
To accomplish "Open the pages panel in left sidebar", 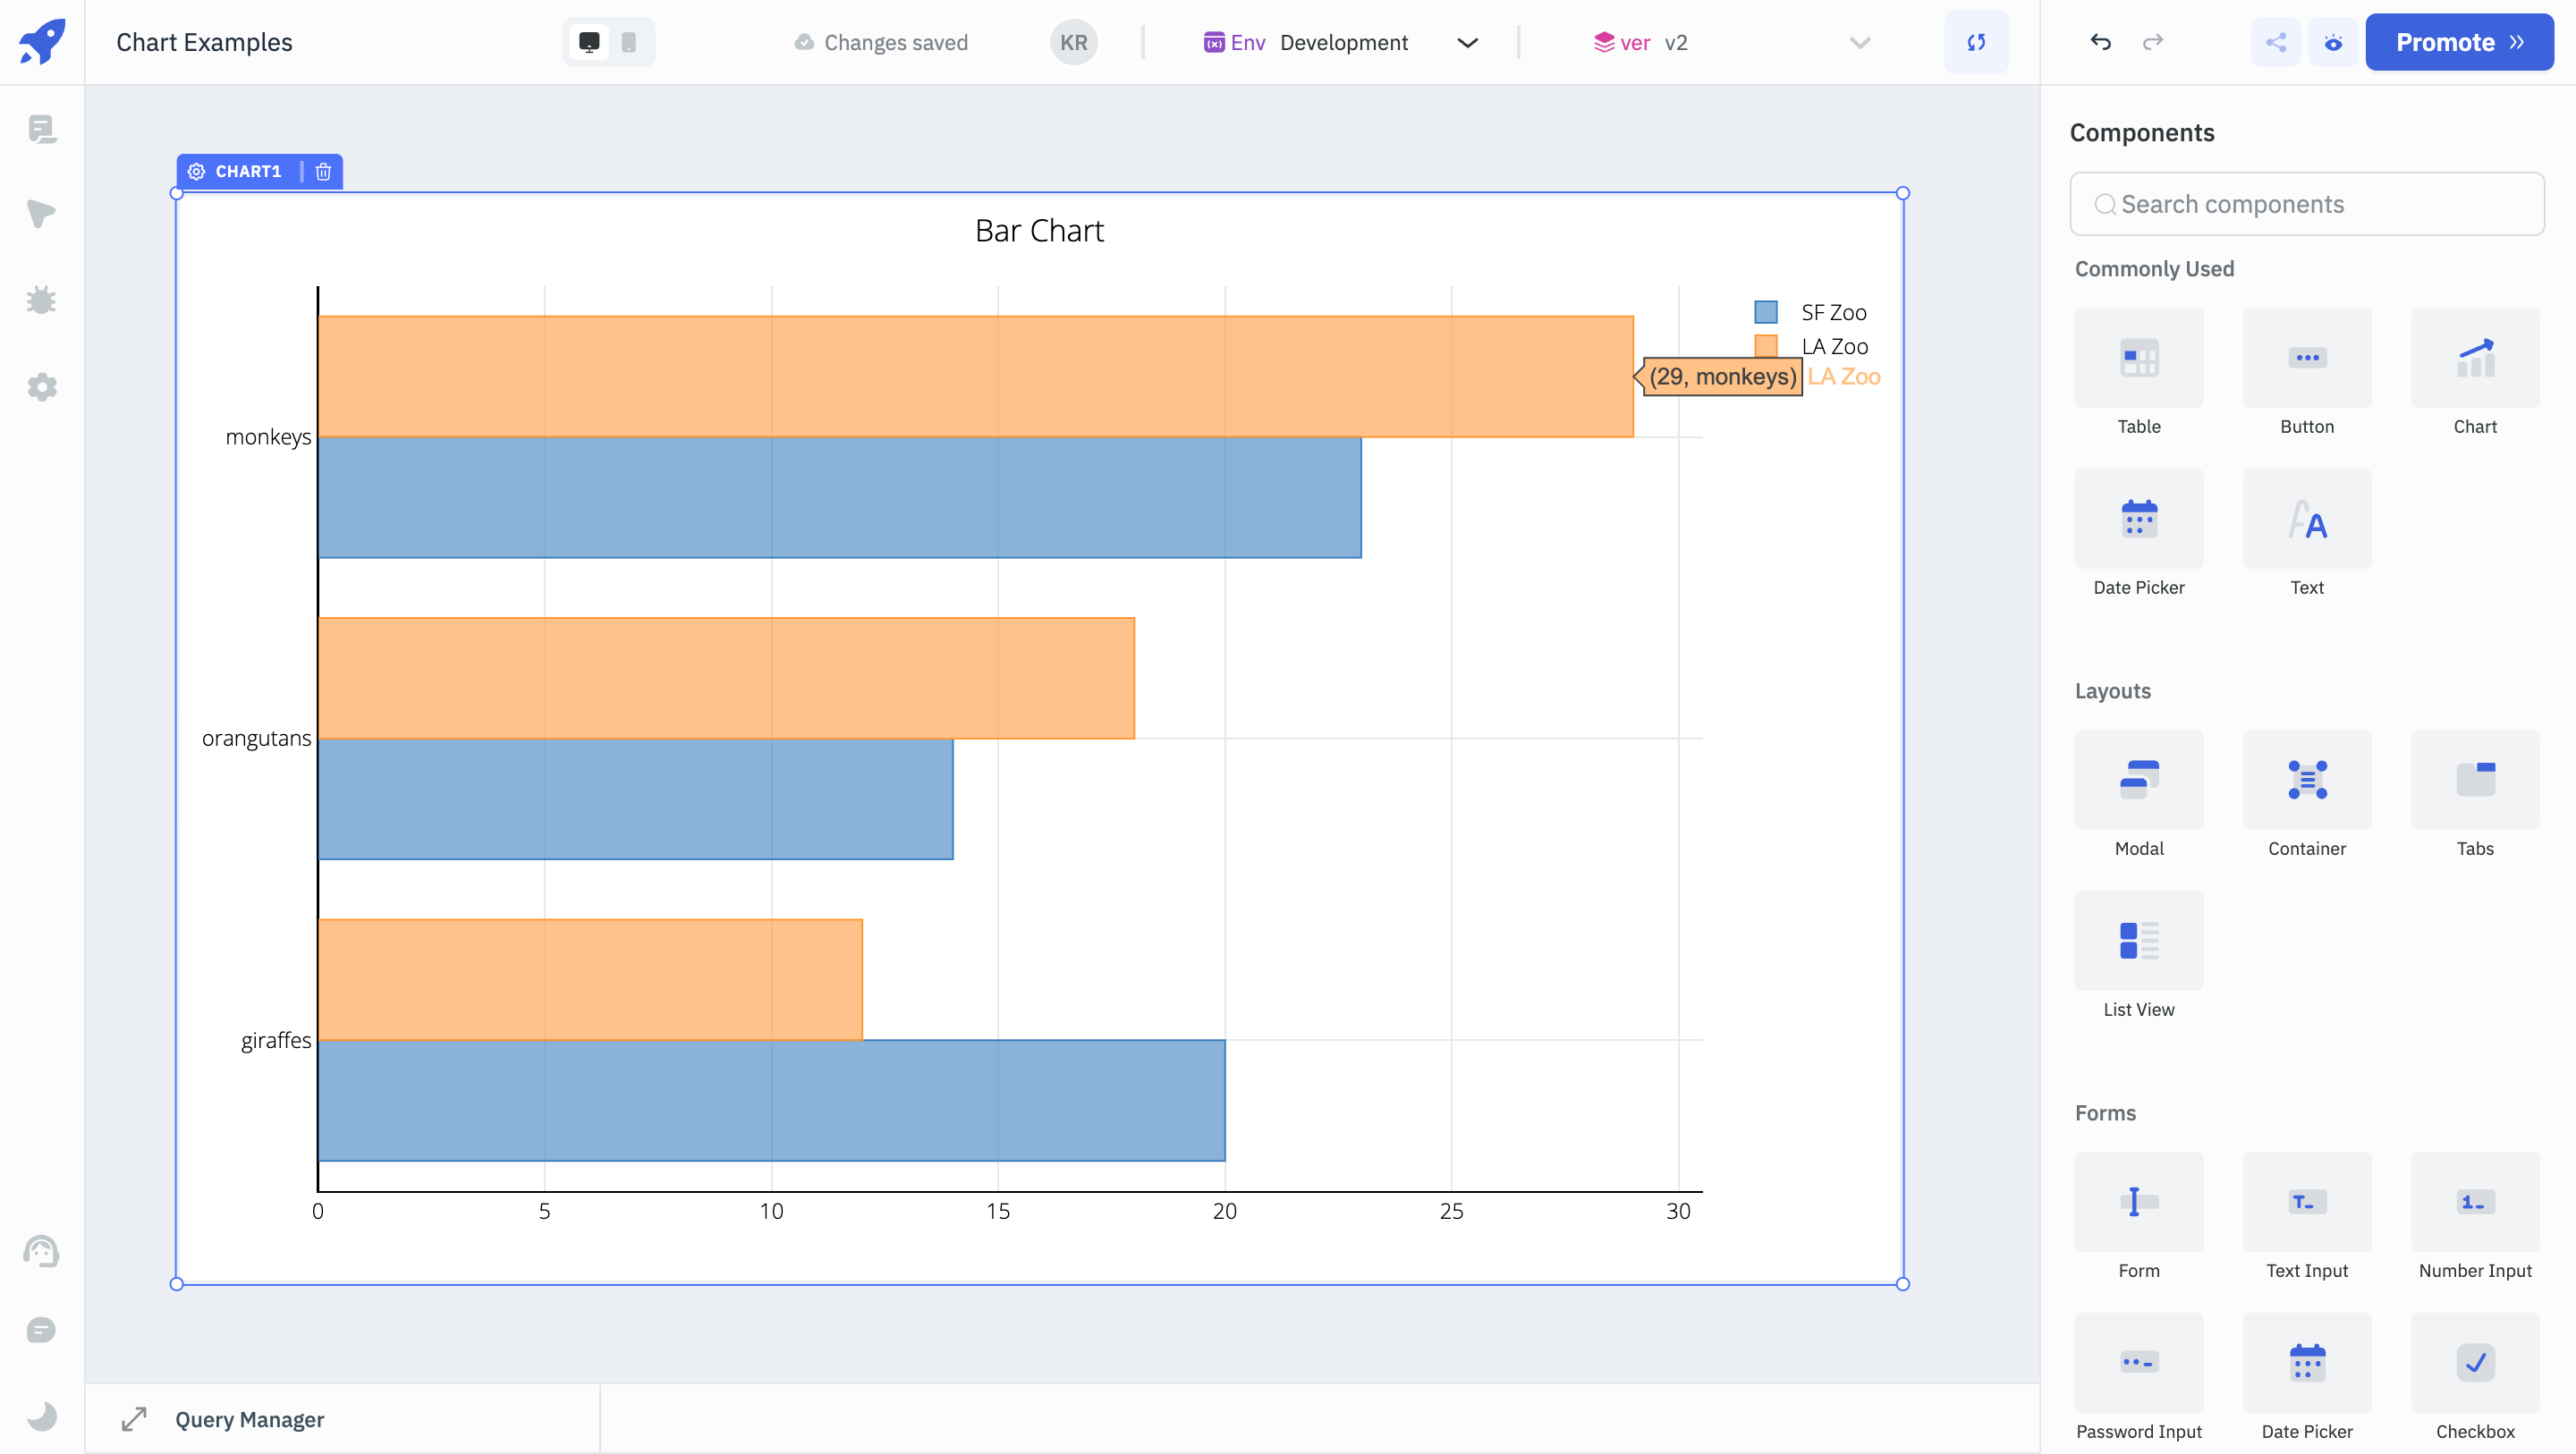I will (42, 129).
